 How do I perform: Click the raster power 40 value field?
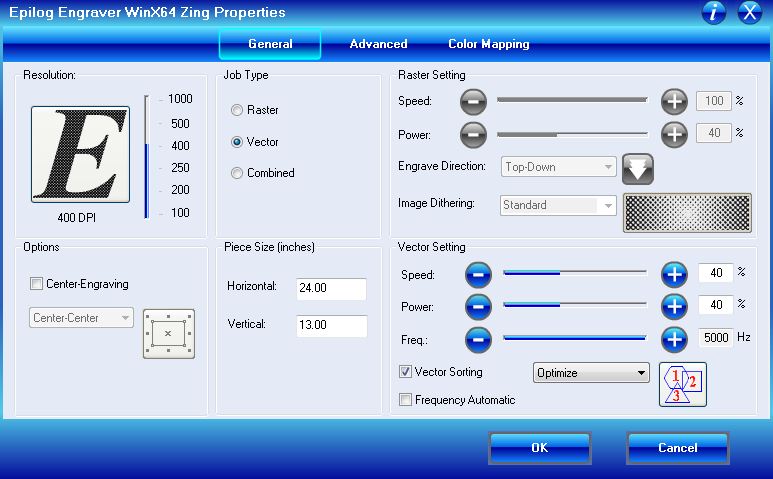713,133
